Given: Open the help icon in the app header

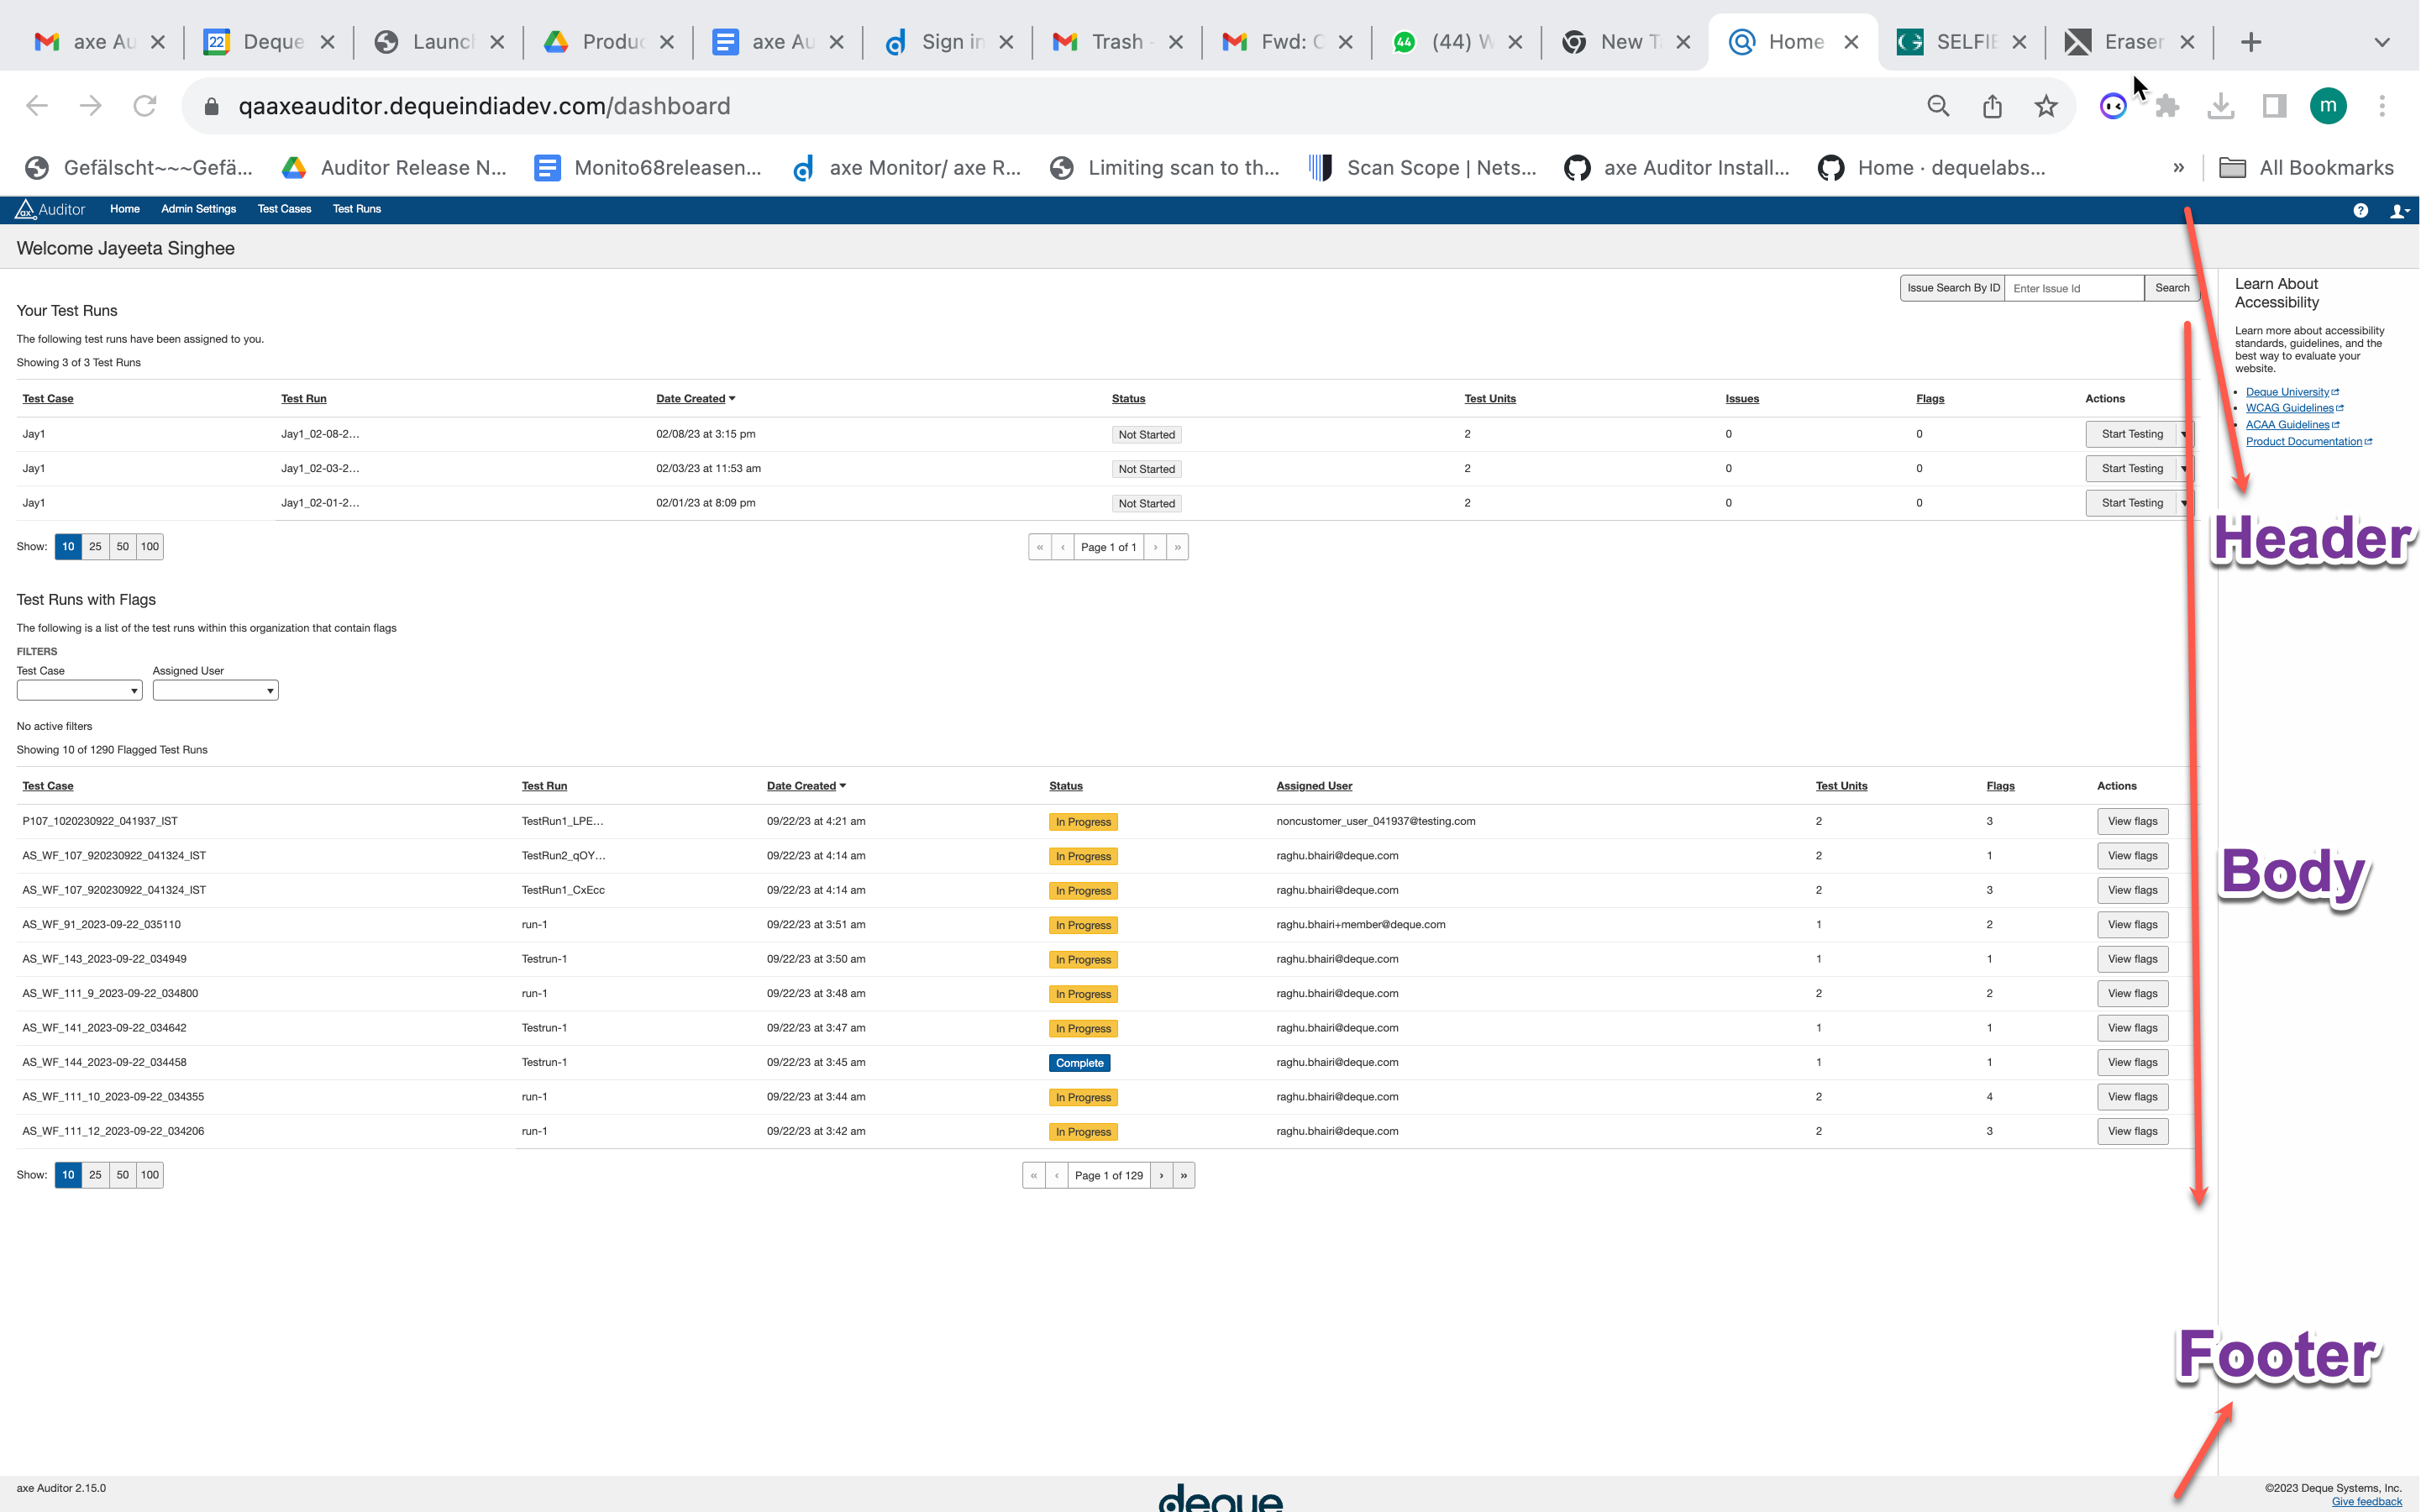Looking at the screenshot, I should (x=2362, y=210).
